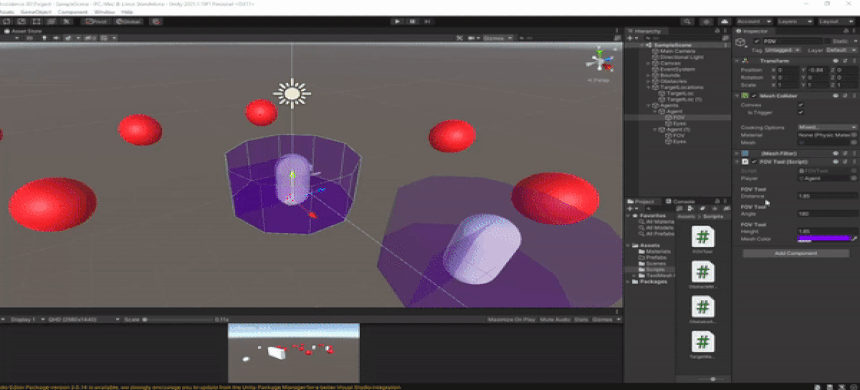
Task: Collapse the Transform component
Action: click(737, 61)
